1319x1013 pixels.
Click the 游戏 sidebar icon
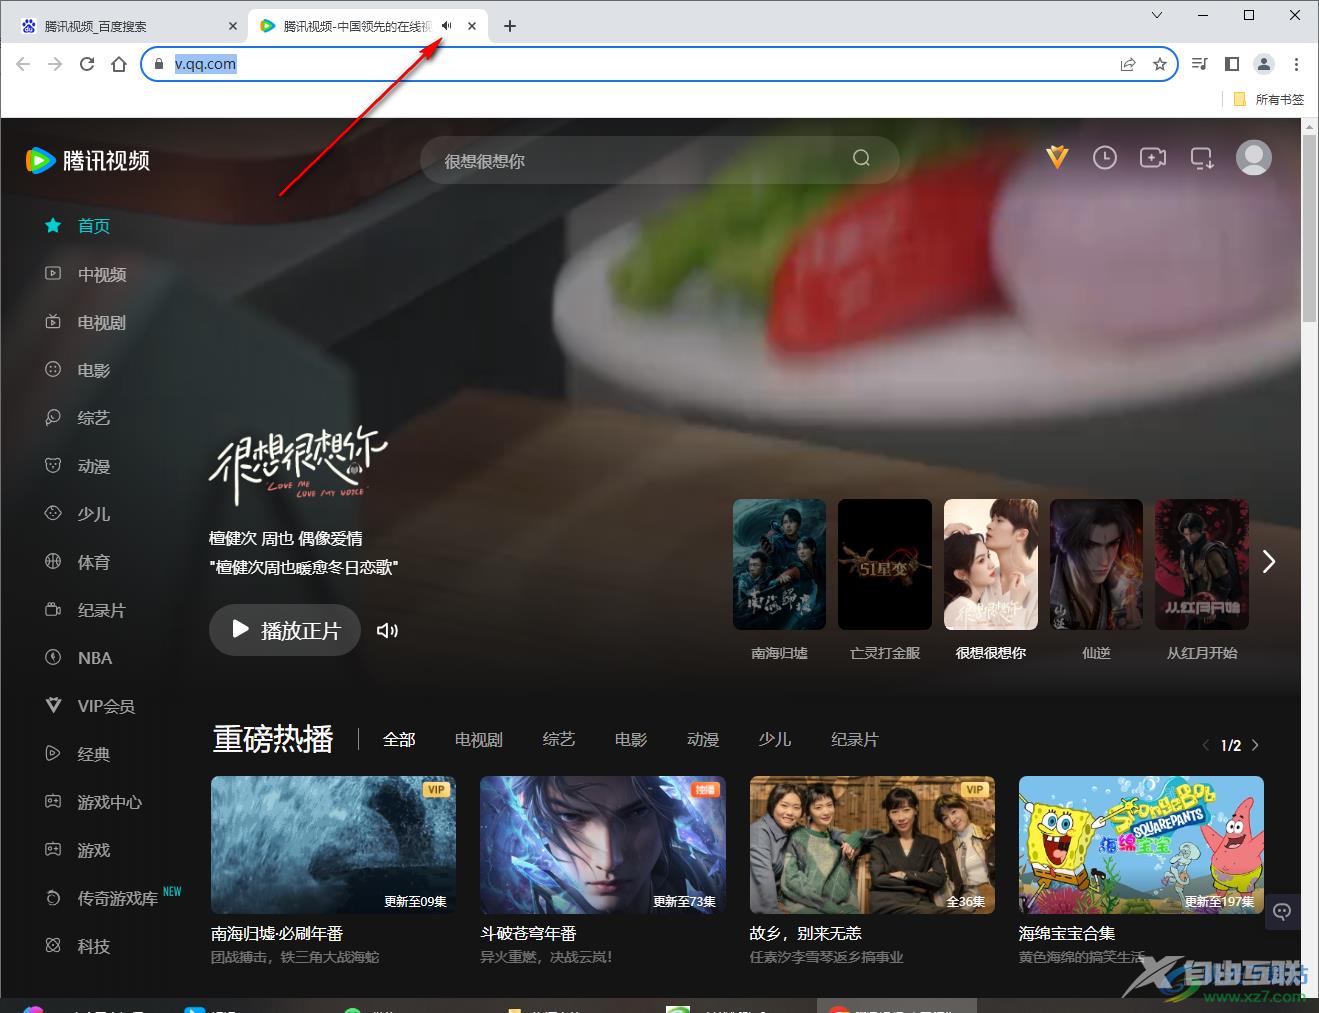[x=53, y=849]
